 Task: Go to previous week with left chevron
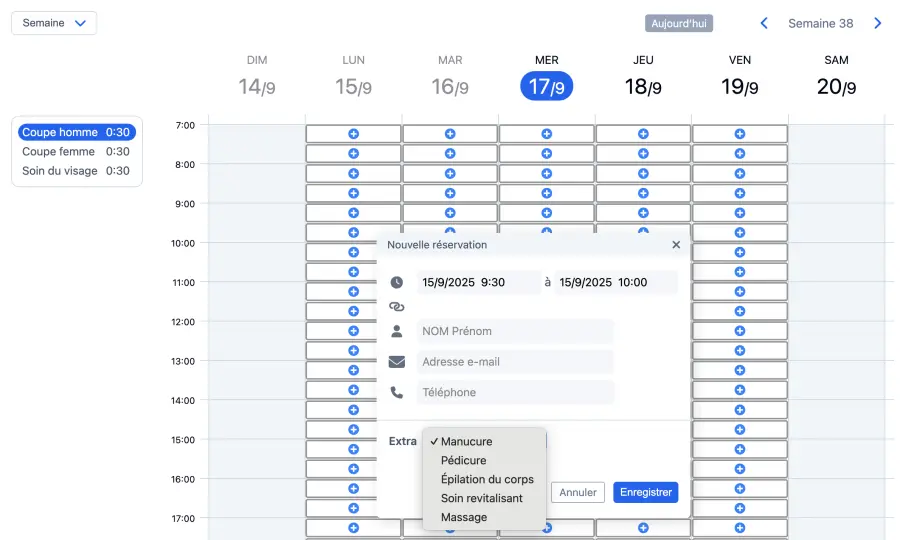pos(764,23)
